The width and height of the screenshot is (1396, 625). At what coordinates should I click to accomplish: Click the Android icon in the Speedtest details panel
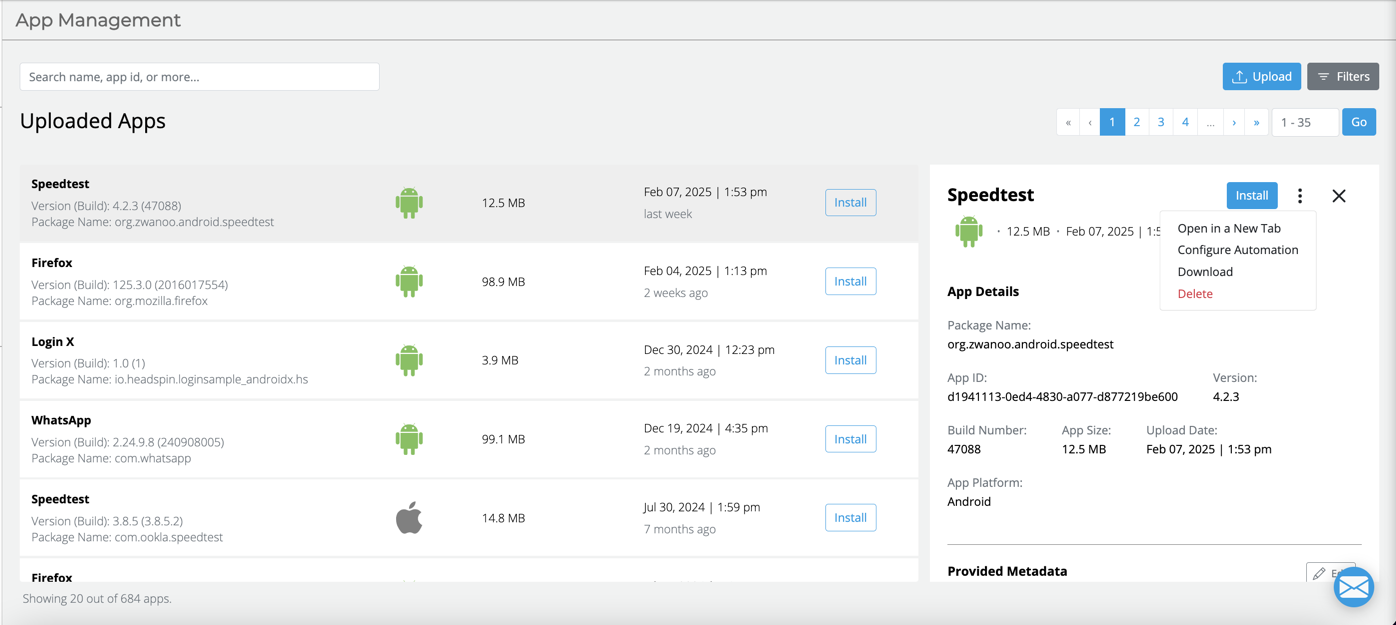969,231
